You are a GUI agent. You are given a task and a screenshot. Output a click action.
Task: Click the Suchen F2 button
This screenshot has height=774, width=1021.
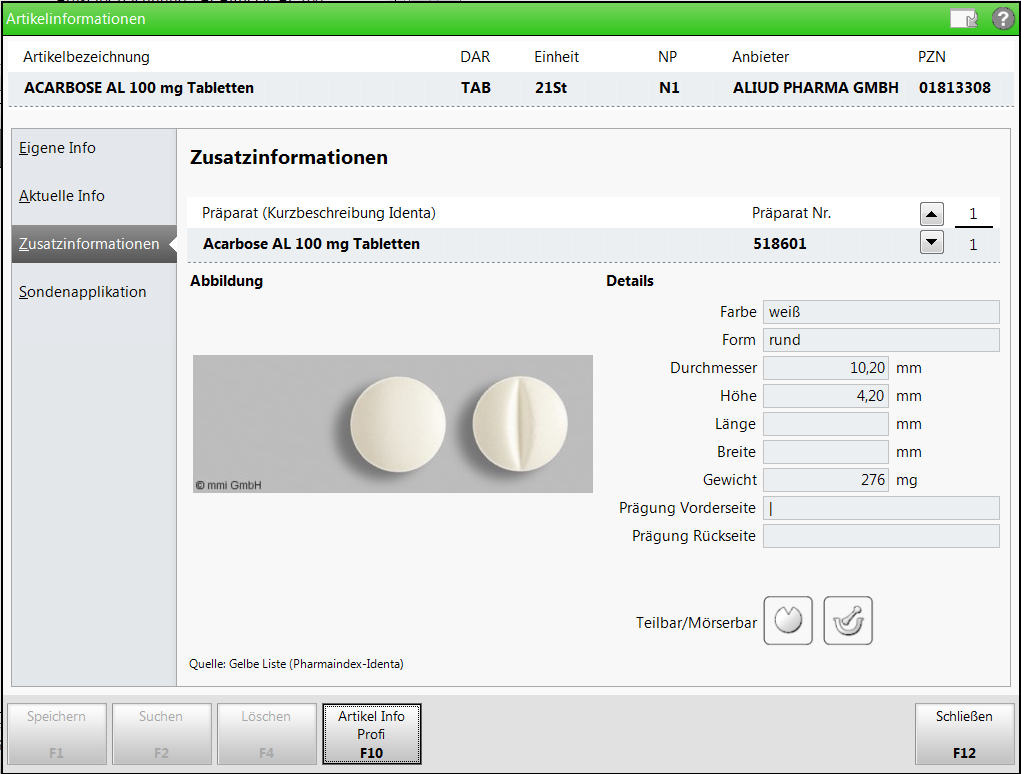pos(161,734)
